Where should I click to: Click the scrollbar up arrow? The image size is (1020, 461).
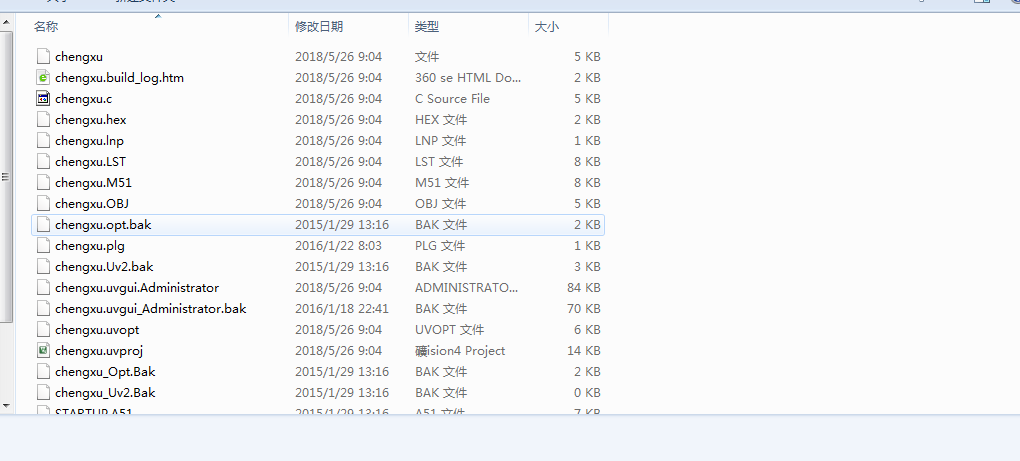(x=6, y=23)
